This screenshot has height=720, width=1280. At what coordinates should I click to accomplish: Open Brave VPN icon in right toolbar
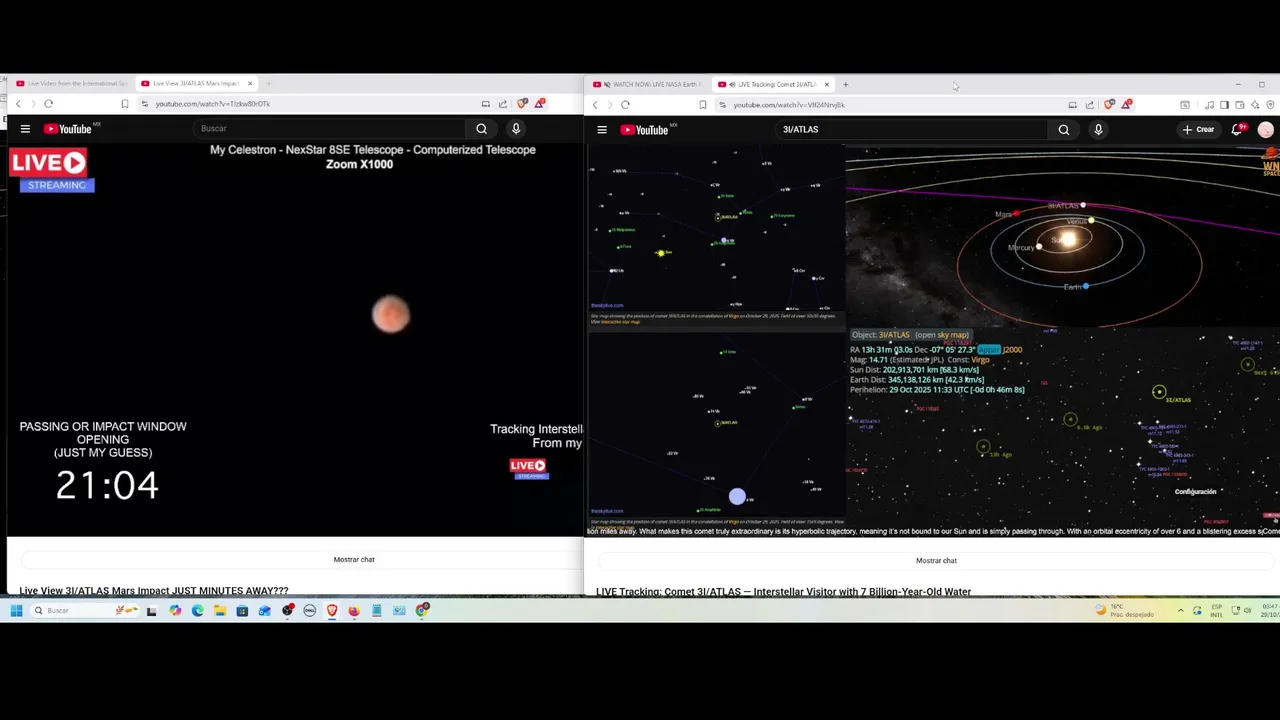coord(1270,104)
